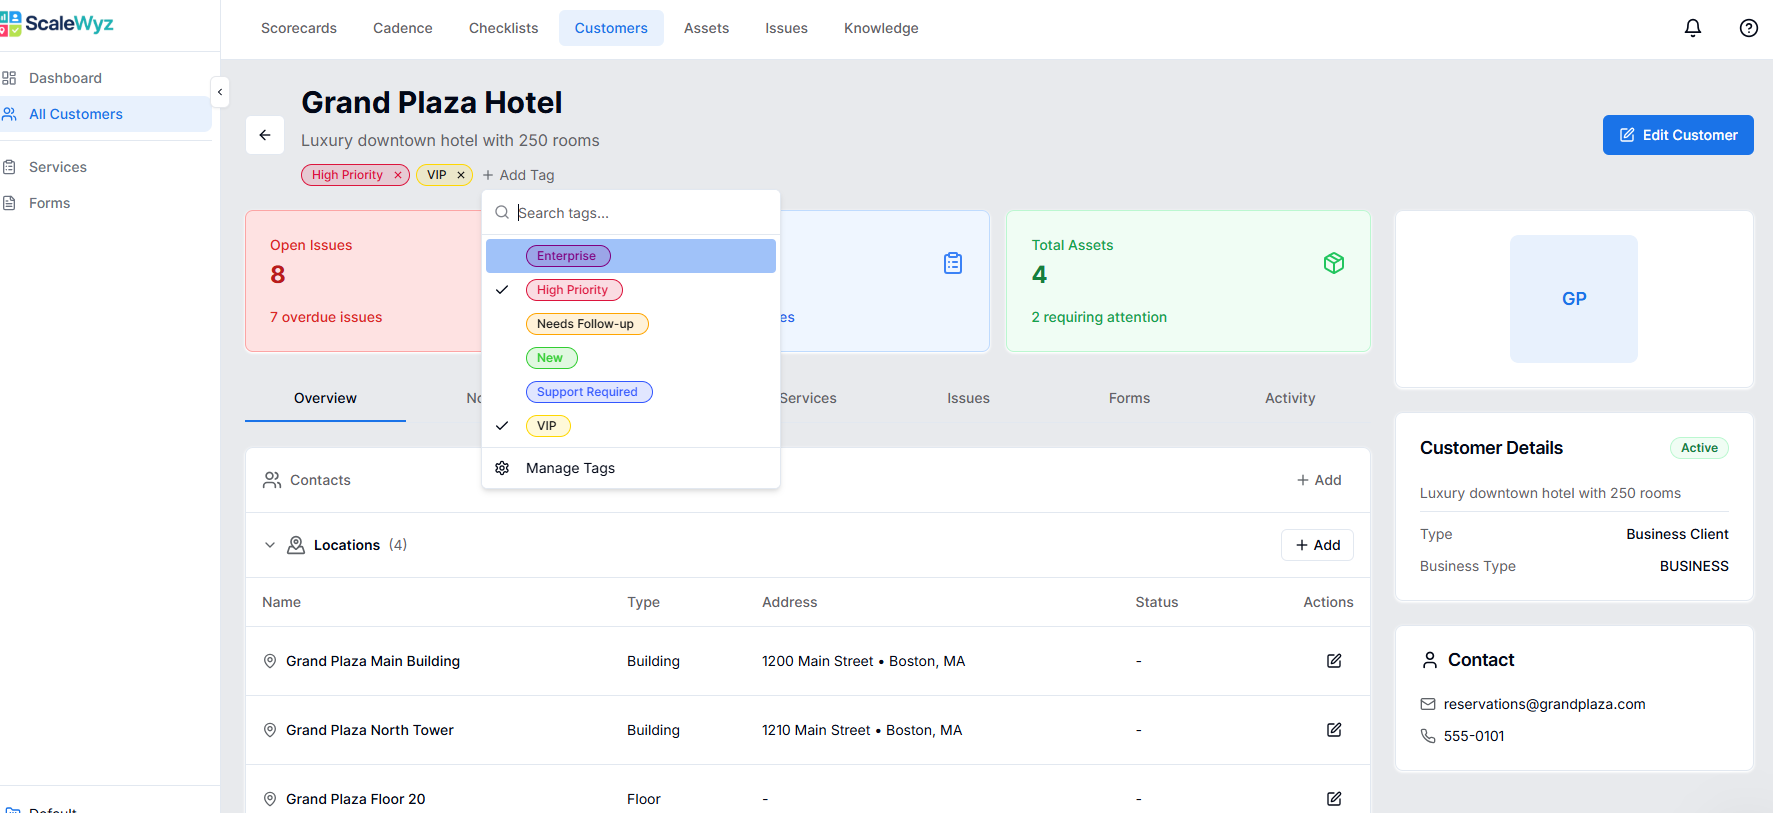1773x813 pixels.
Task: Remove the High Priority tag with x
Action: point(398,175)
